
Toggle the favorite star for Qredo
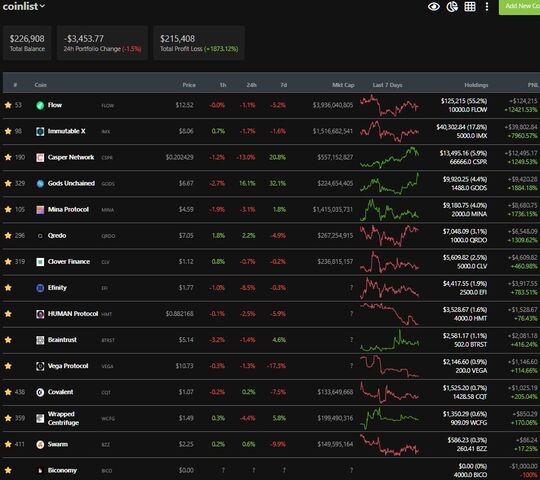coord(8,236)
